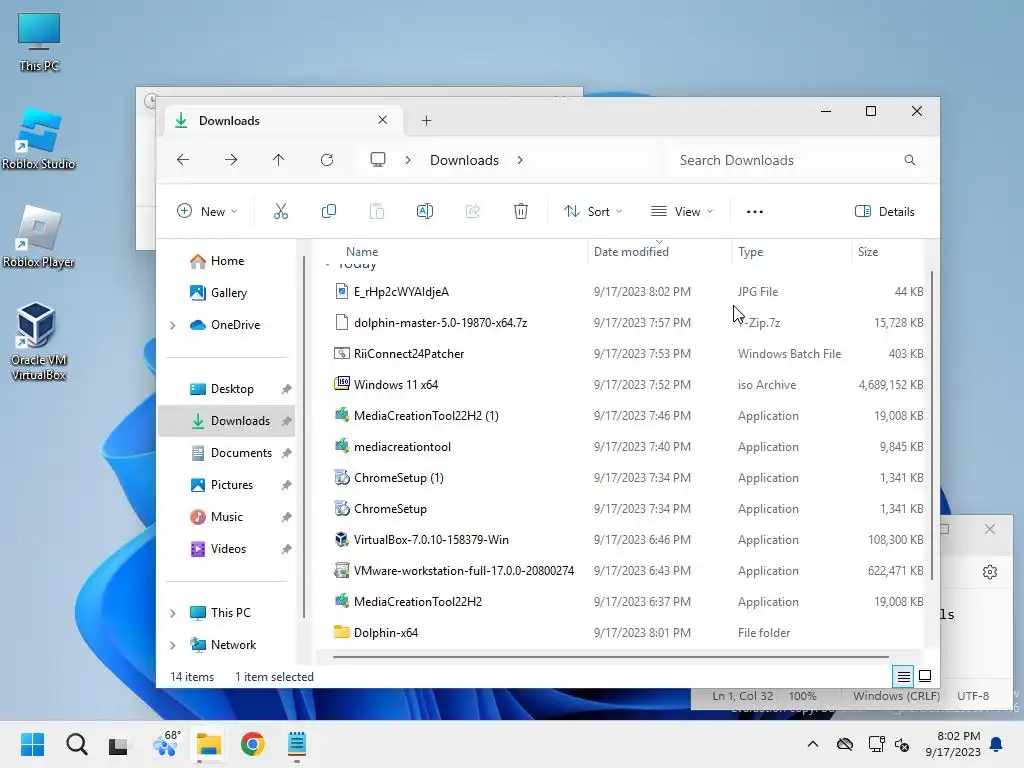Switch to large thumbnails view icon
Screen dimensions: 1024x768
(x=925, y=677)
